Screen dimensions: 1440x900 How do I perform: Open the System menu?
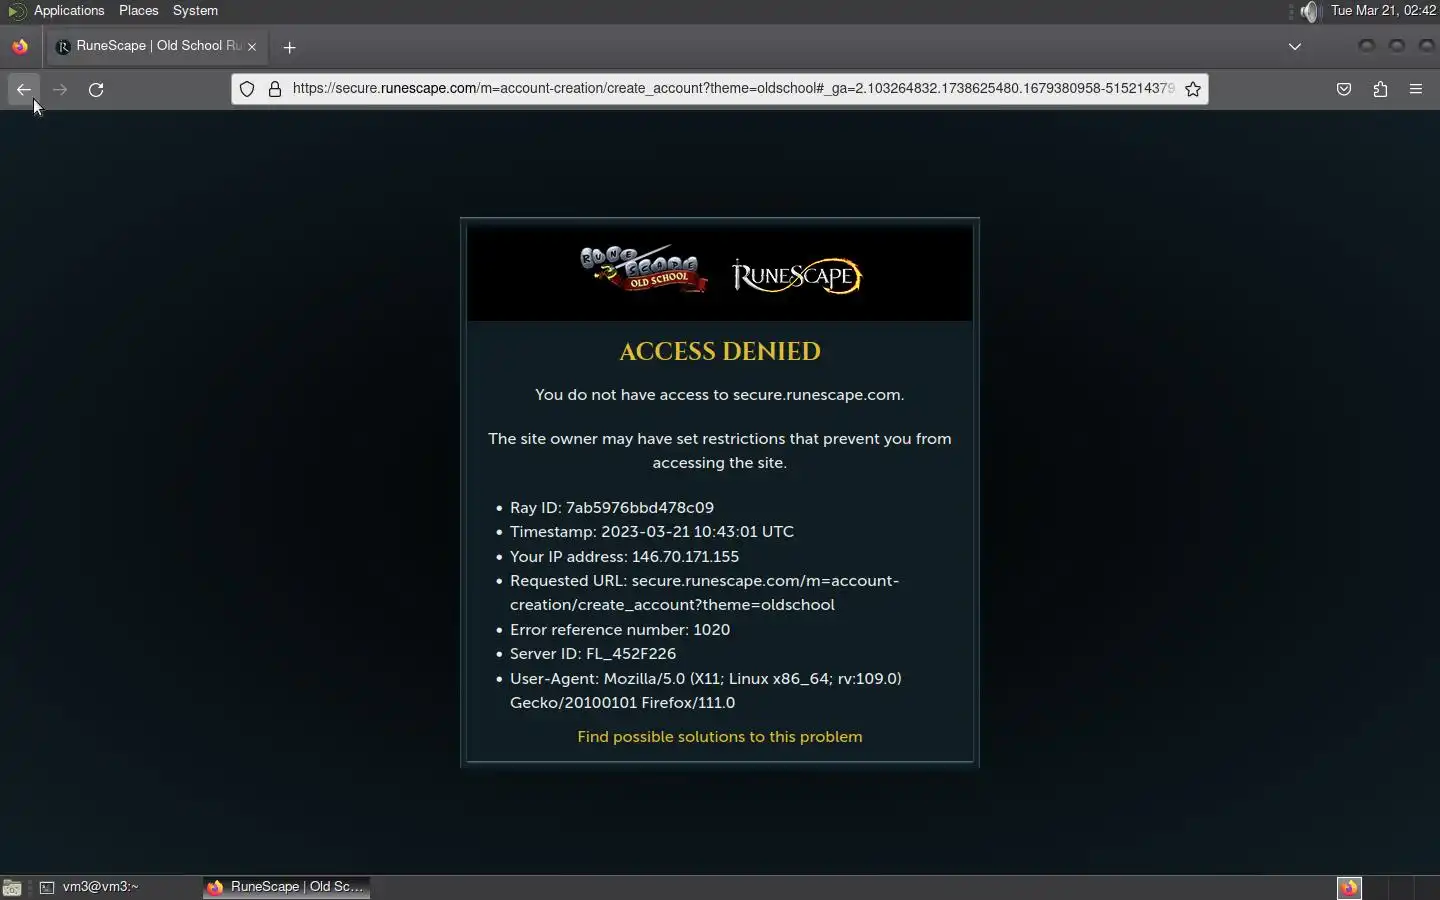click(195, 10)
